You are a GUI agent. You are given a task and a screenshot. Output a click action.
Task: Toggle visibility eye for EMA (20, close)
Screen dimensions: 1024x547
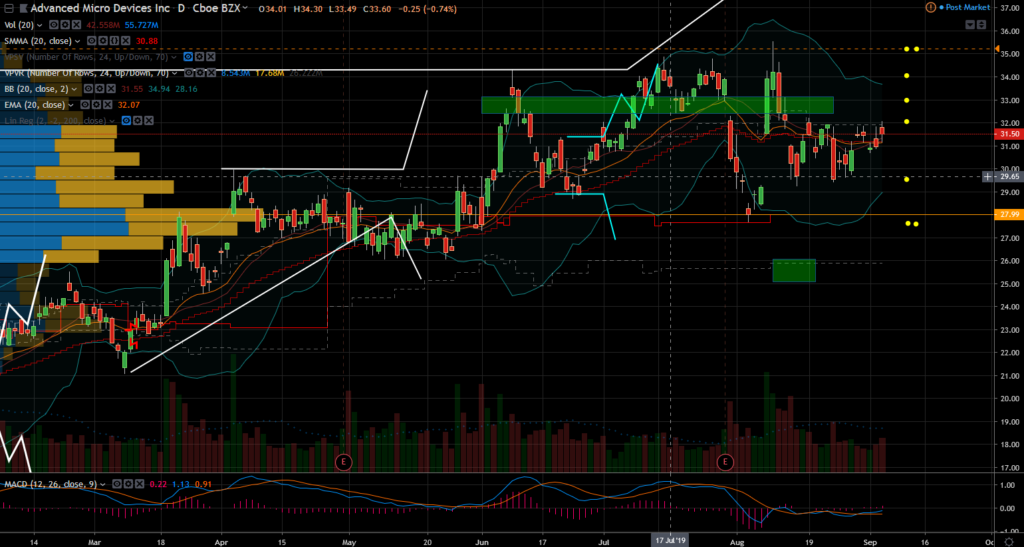click(x=85, y=104)
